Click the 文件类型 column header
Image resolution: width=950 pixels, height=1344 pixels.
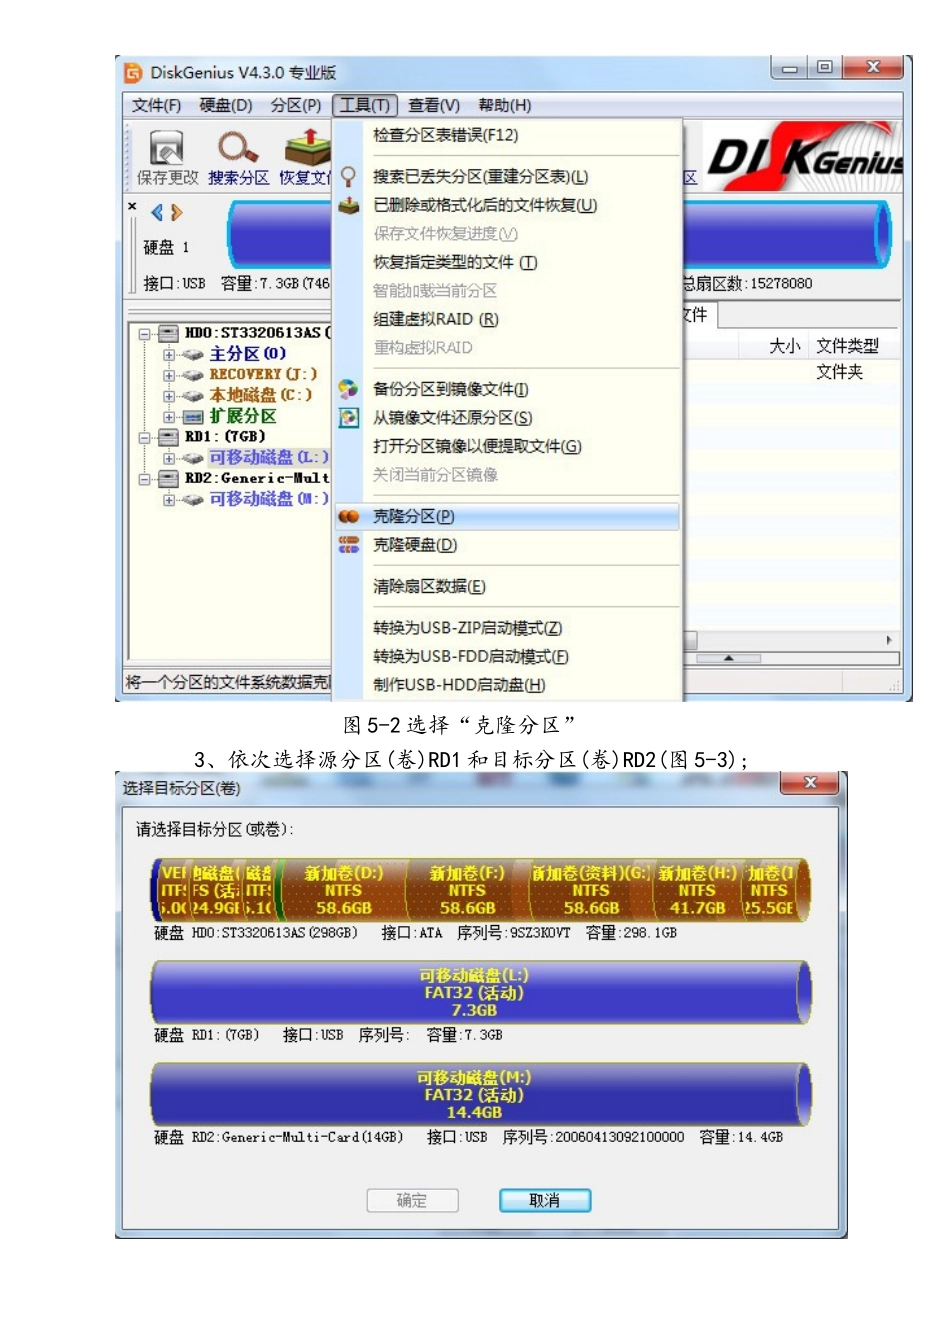point(847,346)
